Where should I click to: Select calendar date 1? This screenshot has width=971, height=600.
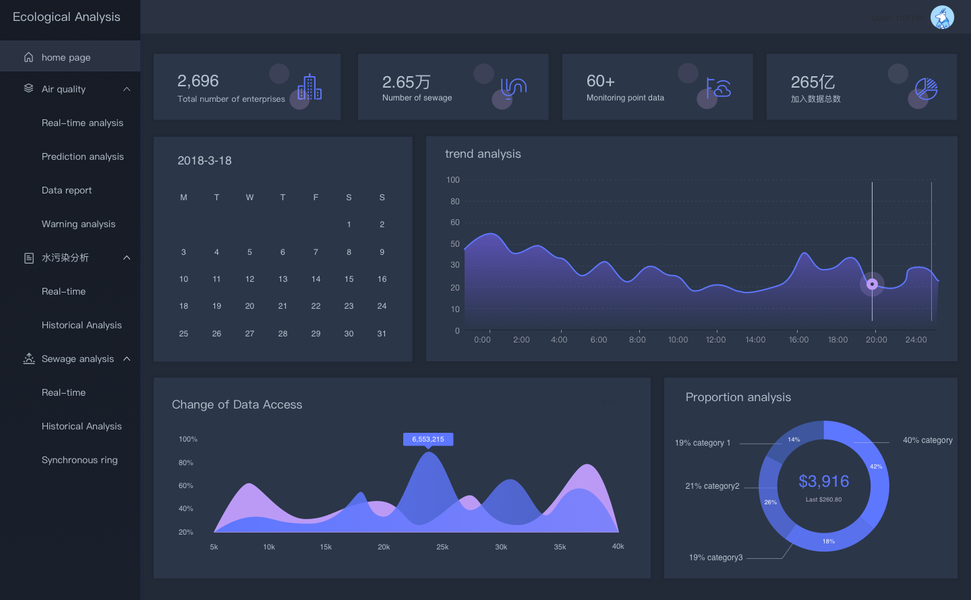tap(349, 224)
